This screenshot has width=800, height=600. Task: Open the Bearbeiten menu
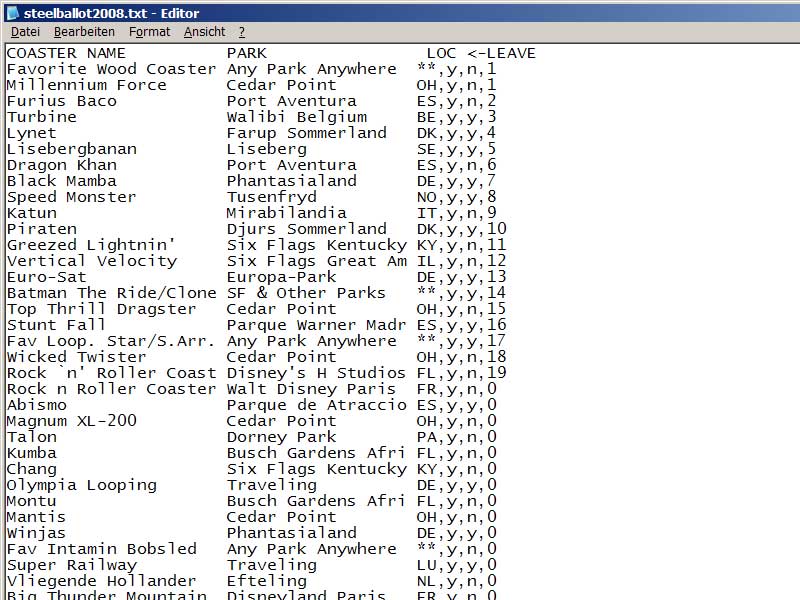(x=84, y=32)
